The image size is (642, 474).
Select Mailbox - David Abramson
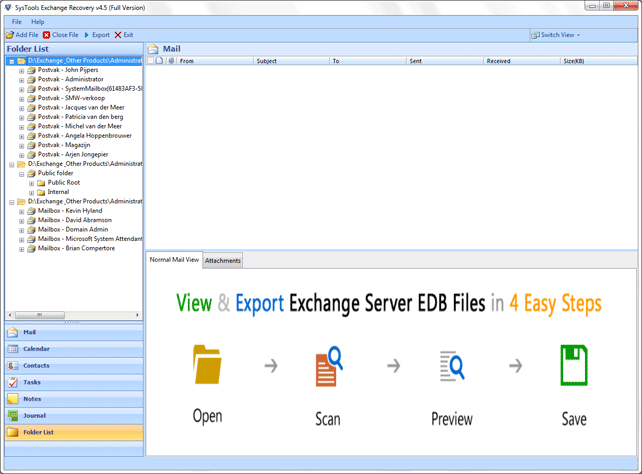coord(75,220)
